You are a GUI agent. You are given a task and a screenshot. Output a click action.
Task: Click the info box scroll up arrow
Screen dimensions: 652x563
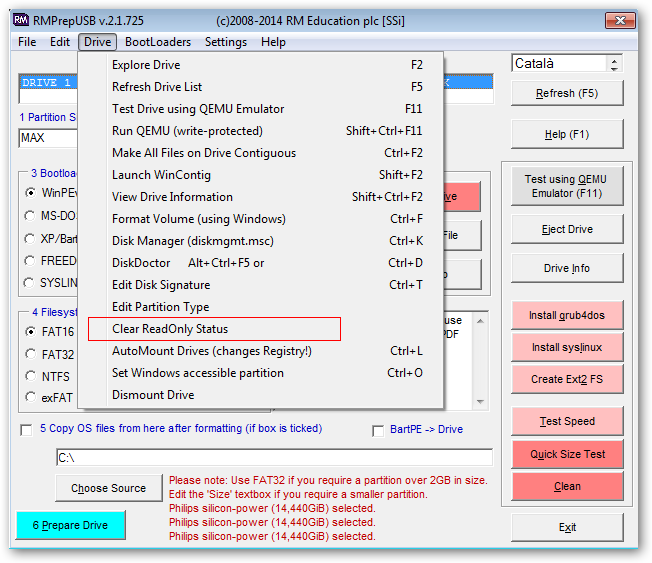point(480,321)
